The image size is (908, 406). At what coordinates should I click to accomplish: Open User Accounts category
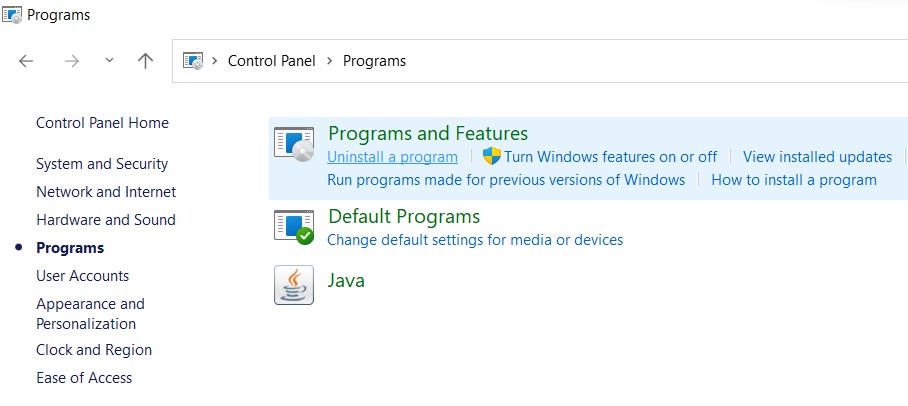pos(83,276)
